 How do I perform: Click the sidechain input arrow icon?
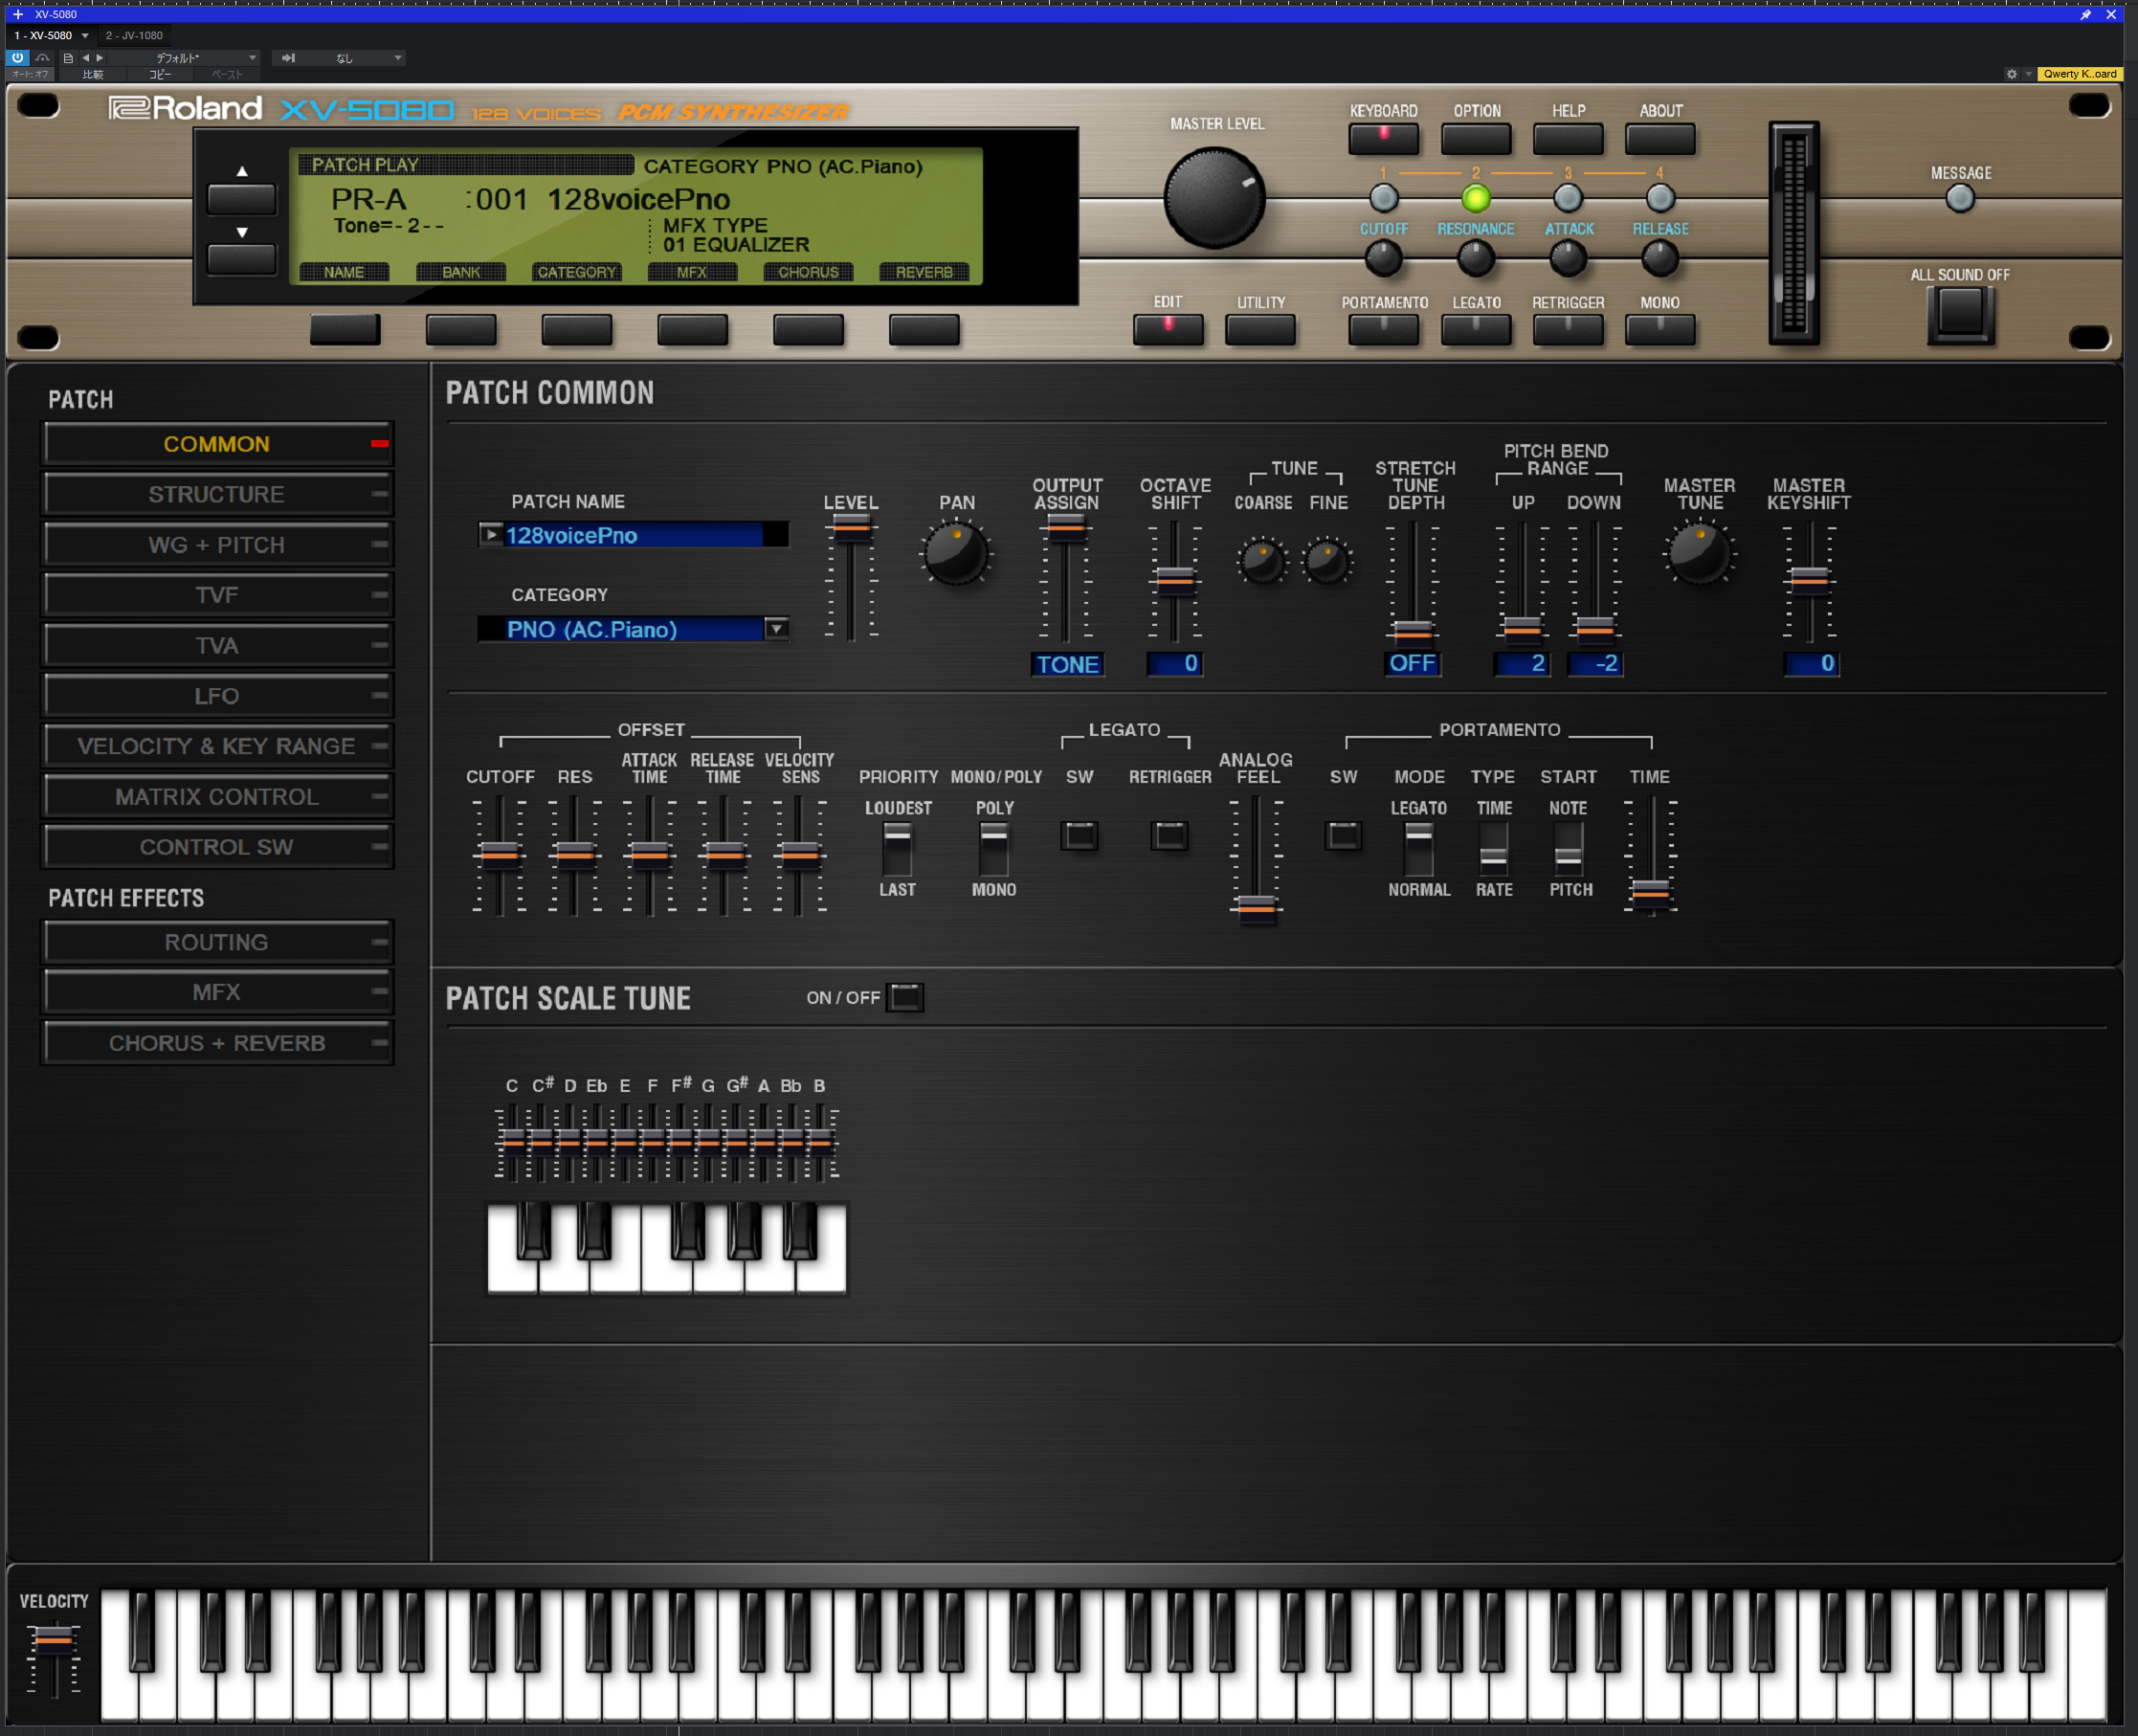288,58
